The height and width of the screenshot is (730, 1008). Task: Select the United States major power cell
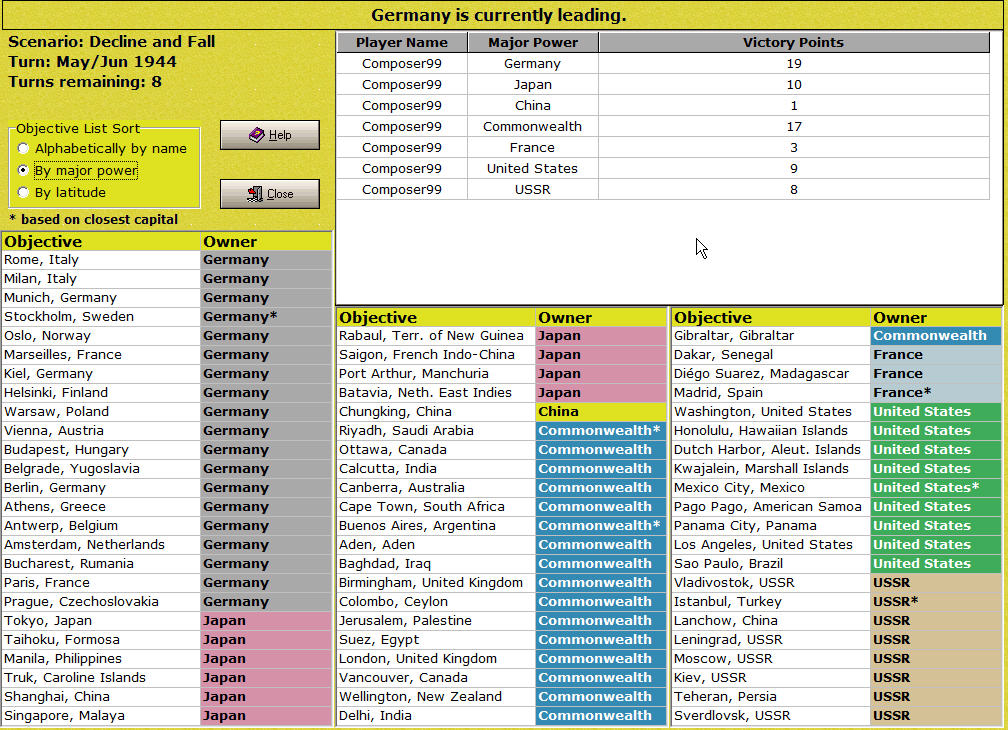(532, 168)
